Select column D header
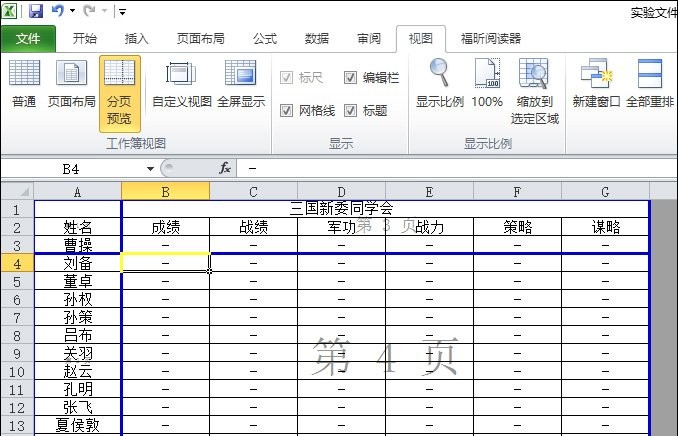 341,192
